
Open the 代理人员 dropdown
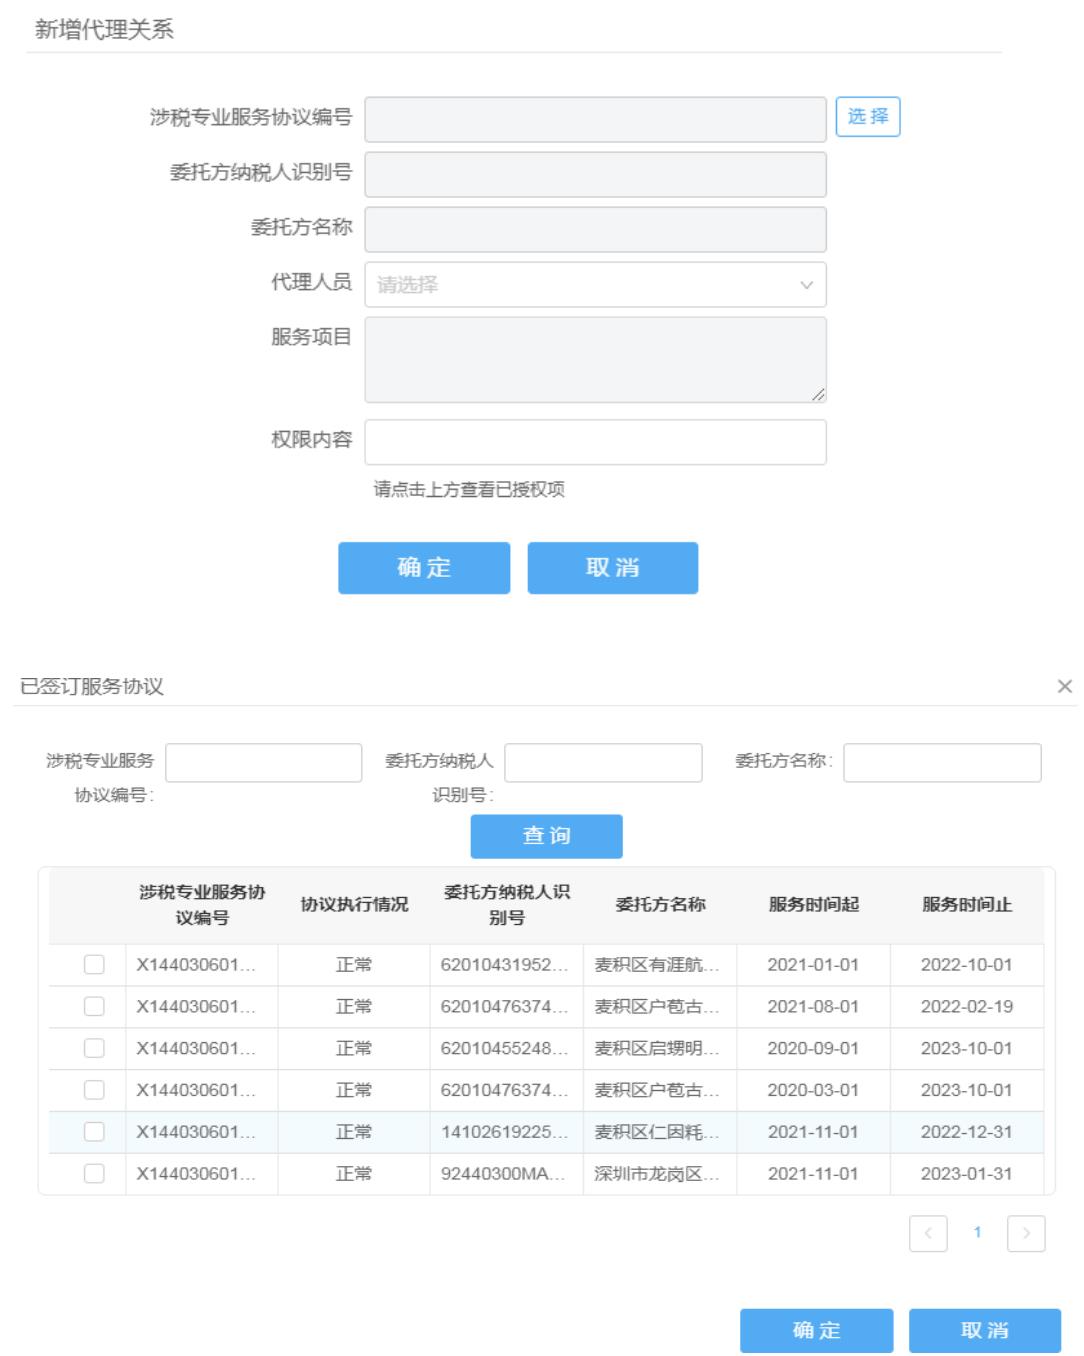pos(595,285)
